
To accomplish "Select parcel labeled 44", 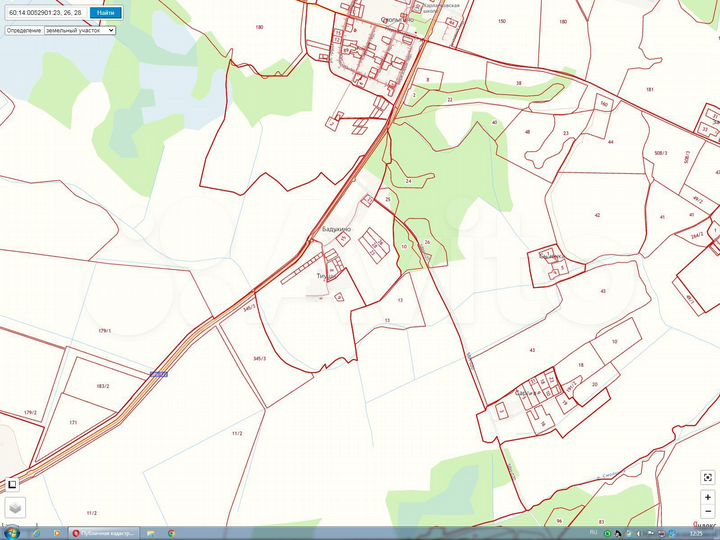I will click(x=611, y=142).
